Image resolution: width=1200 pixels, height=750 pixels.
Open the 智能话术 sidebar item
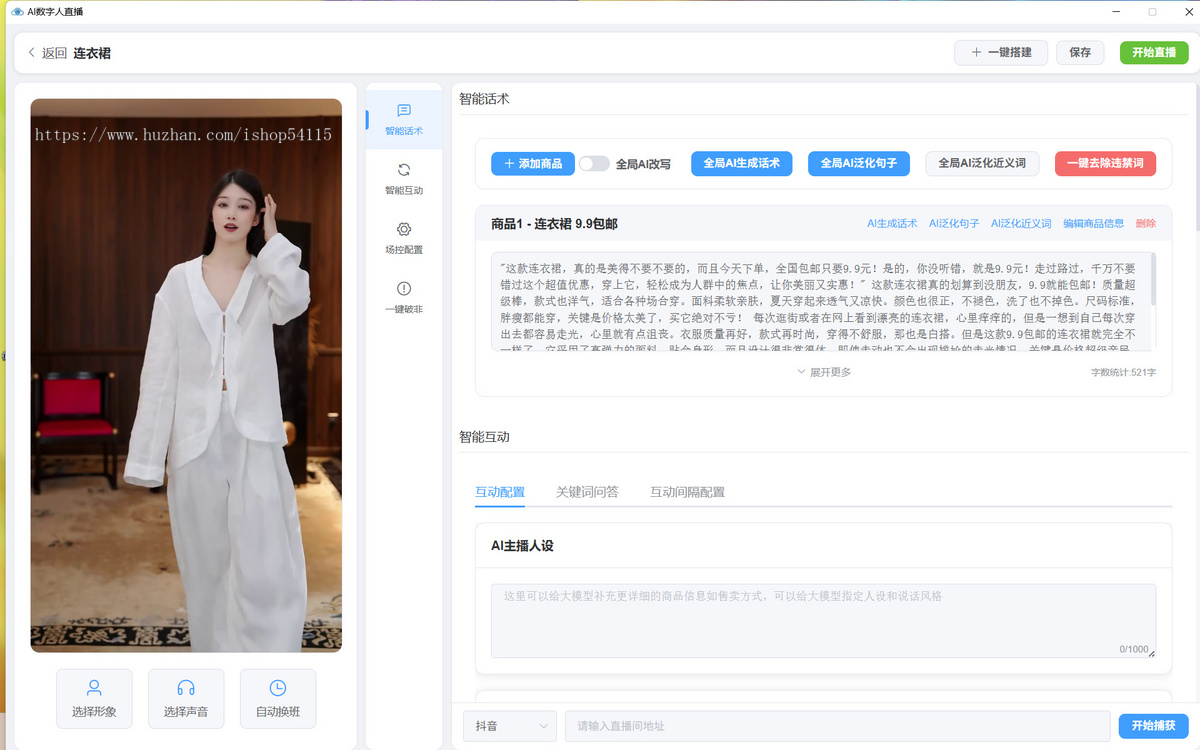pos(404,120)
